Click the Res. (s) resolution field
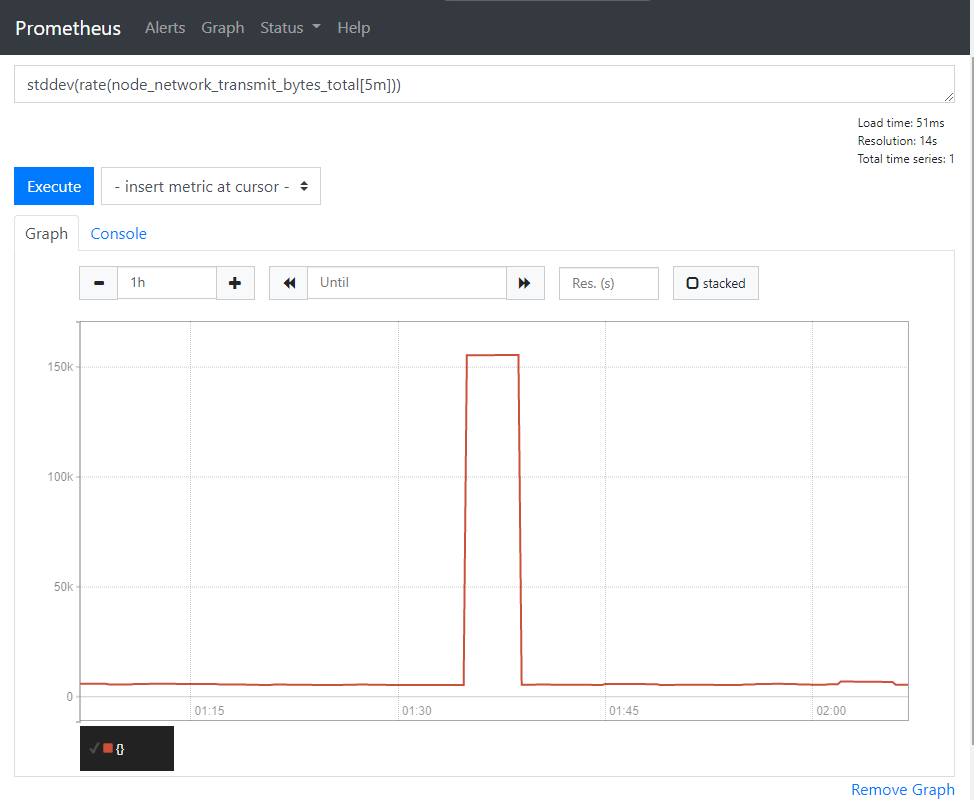974x800 pixels. [x=608, y=283]
